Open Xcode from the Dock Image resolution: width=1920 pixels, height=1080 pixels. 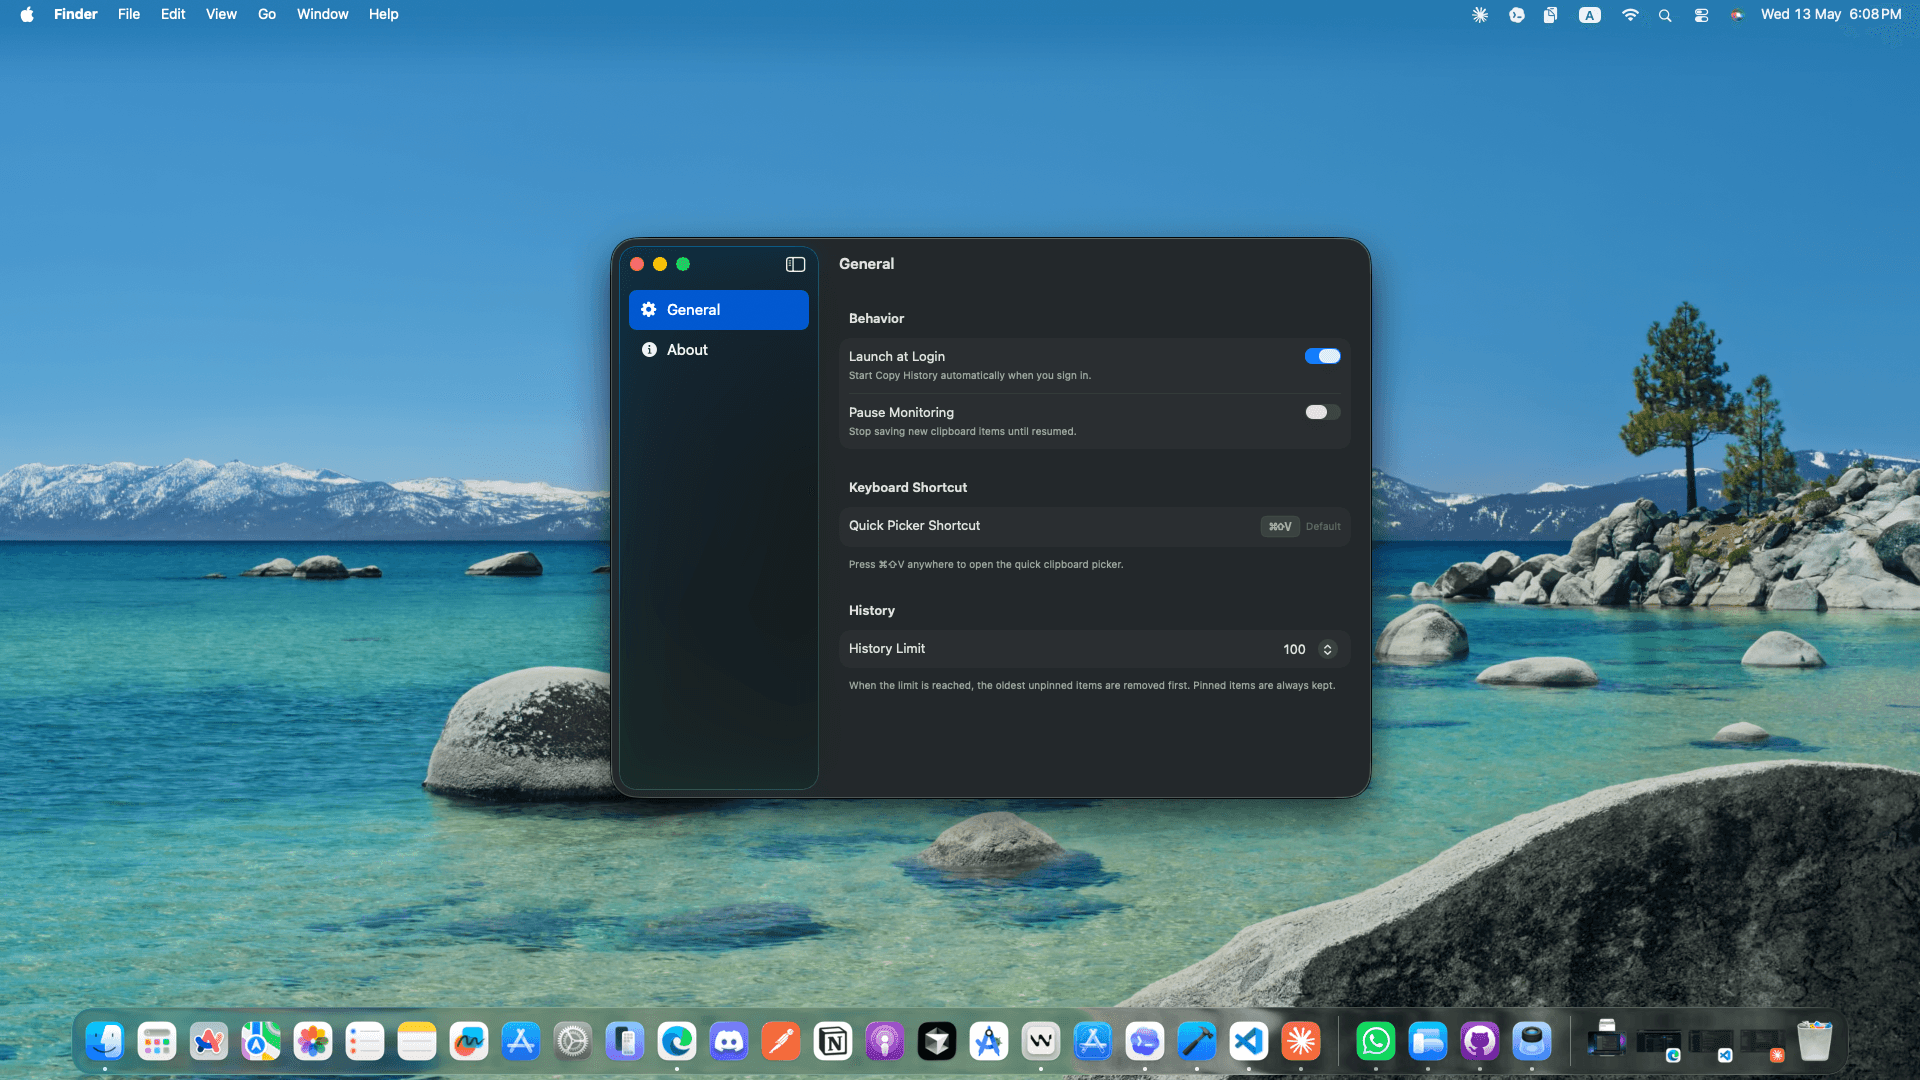(x=1197, y=1042)
